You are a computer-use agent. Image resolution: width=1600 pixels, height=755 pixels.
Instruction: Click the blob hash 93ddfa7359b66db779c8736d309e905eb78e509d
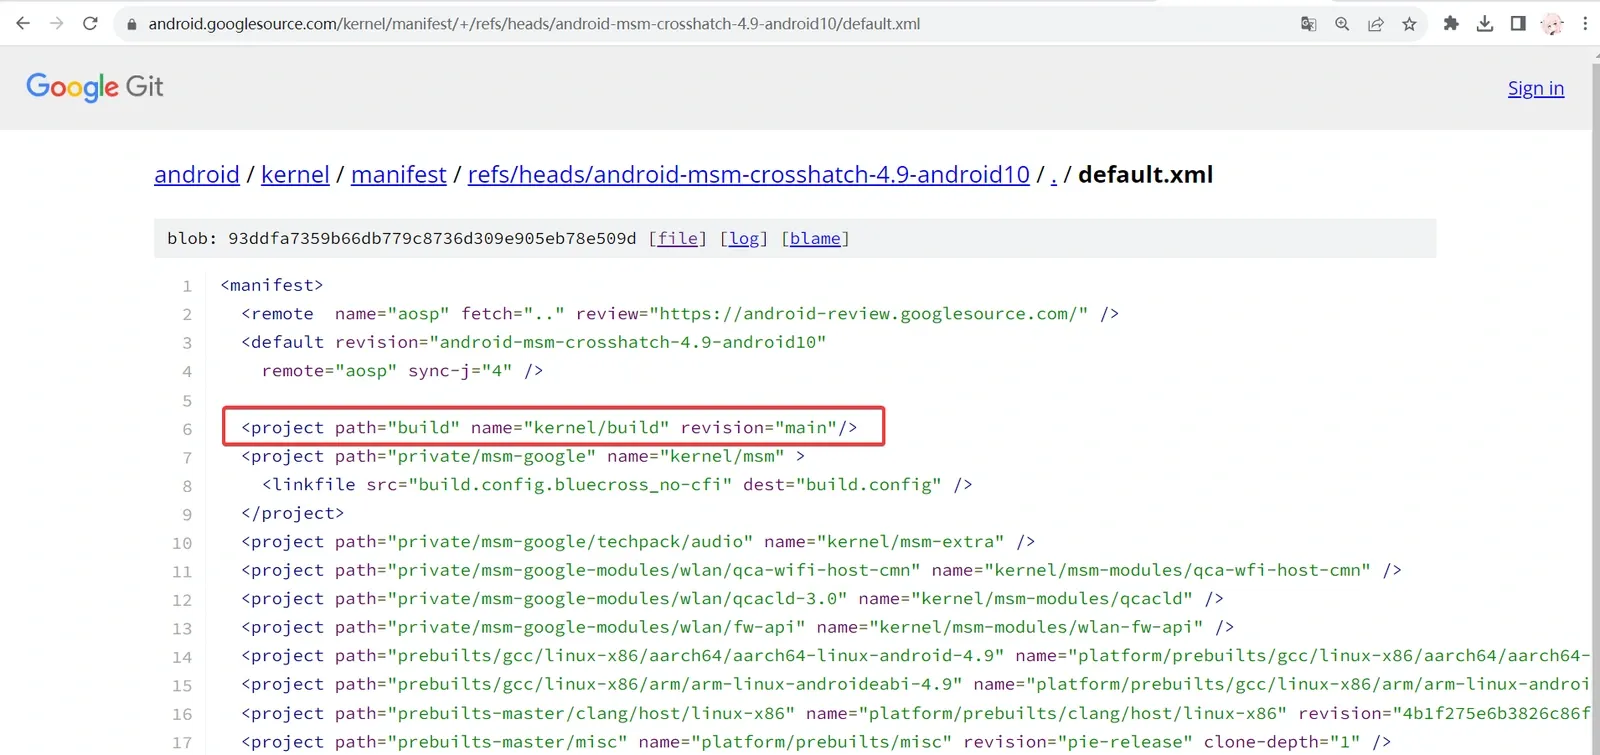(x=432, y=238)
